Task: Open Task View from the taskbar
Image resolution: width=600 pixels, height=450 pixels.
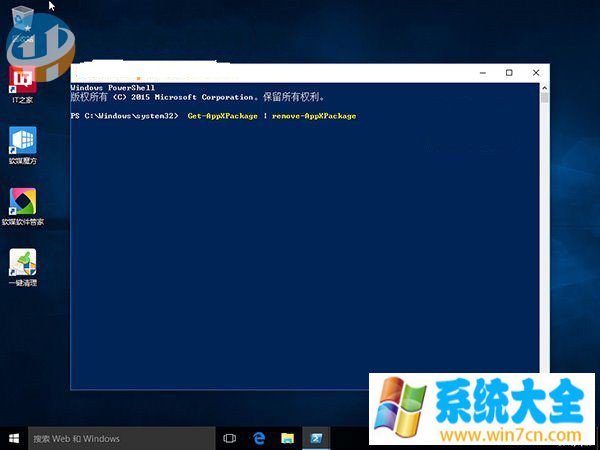Action: (x=229, y=438)
